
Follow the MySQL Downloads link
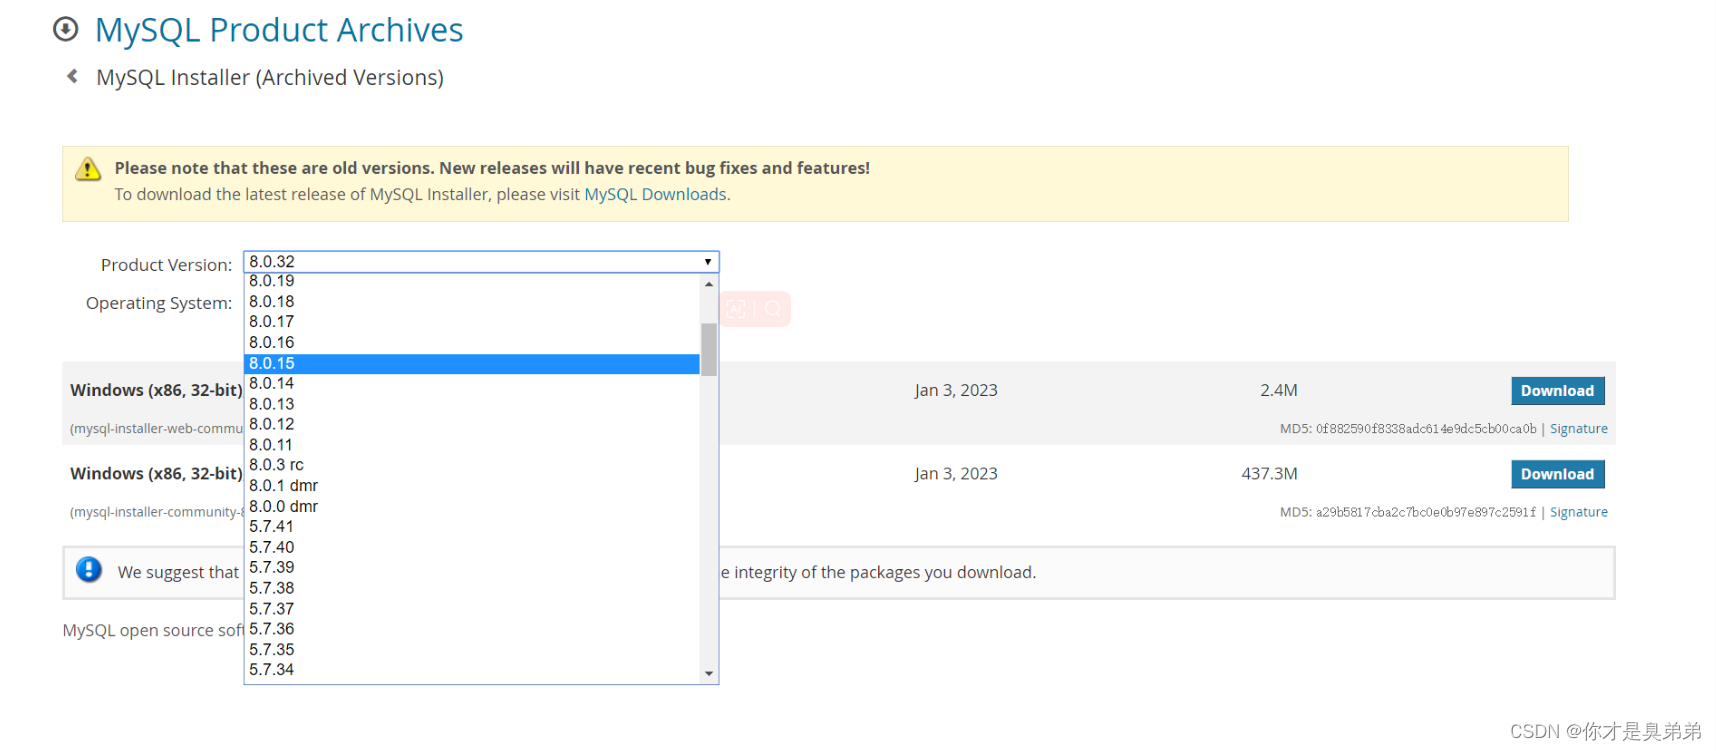(x=655, y=194)
